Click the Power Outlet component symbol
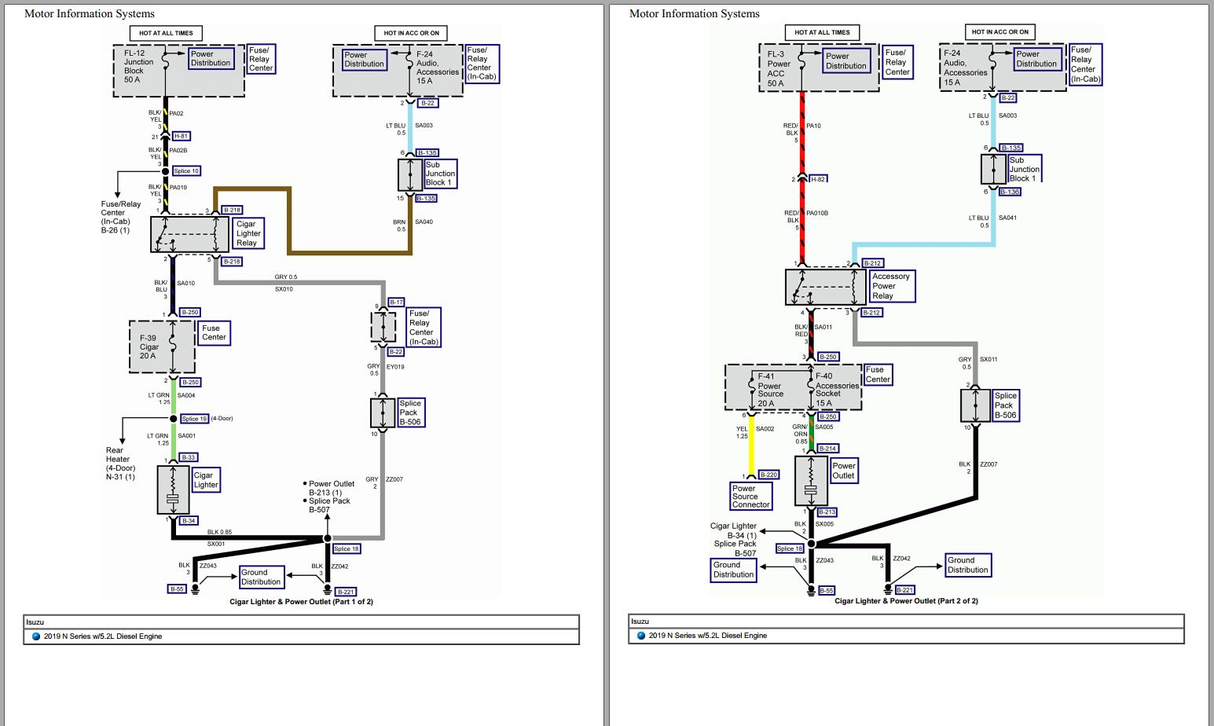1214x726 pixels. pos(811,481)
